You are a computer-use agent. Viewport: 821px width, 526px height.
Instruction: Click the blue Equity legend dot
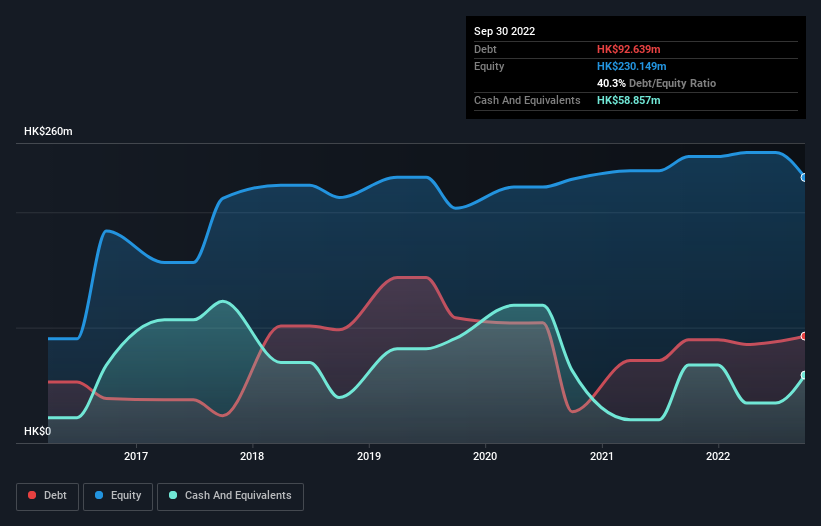click(x=99, y=495)
